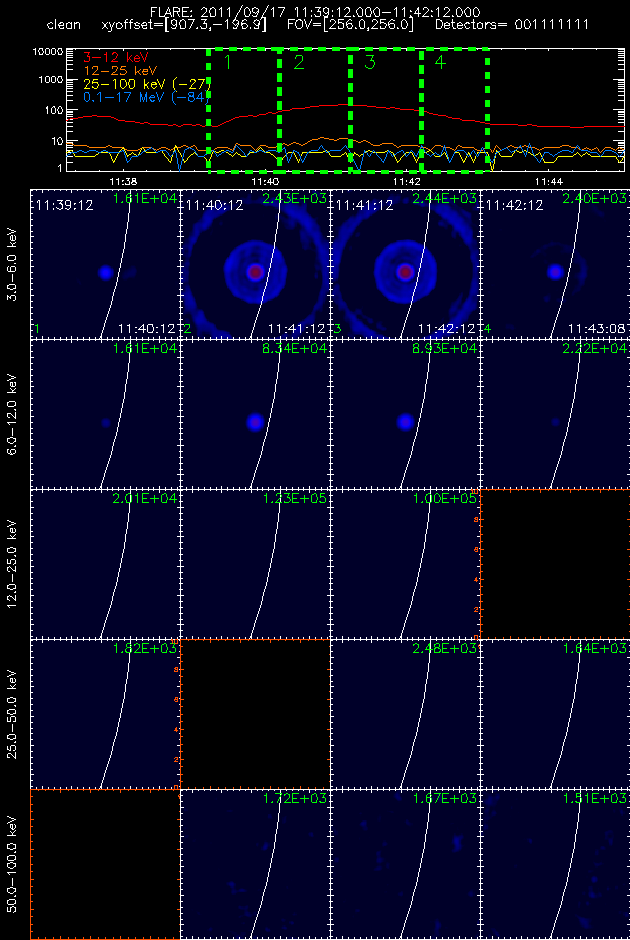This screenshot has height=940, width=630.
Task: Click the 6.0-12.0 keV peak value 1.61E+04
Action: tap(144, 348)
